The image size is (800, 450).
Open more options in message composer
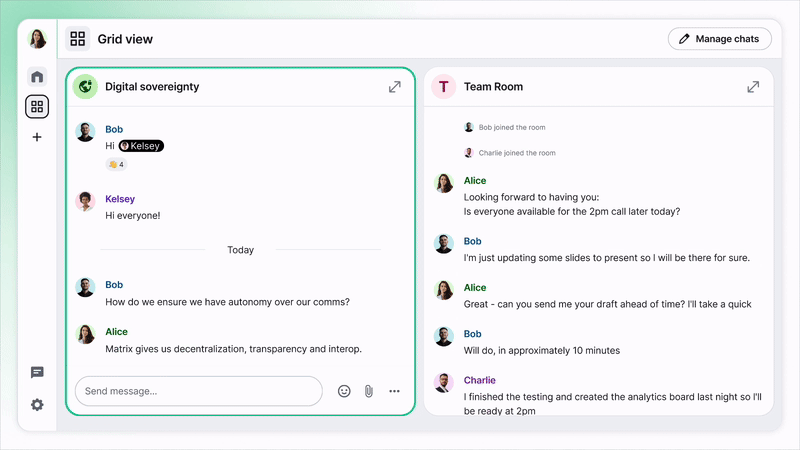(394, 391)
